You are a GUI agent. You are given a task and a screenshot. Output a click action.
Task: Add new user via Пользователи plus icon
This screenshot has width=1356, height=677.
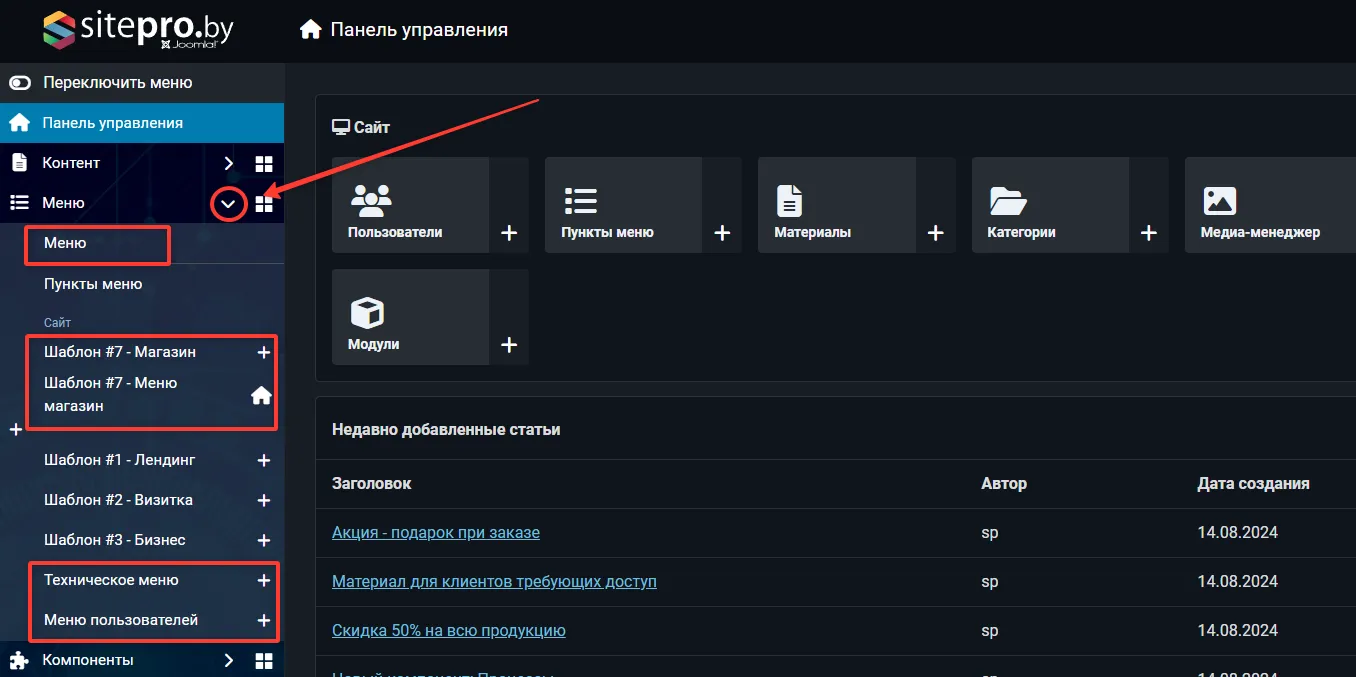point(509,233)
